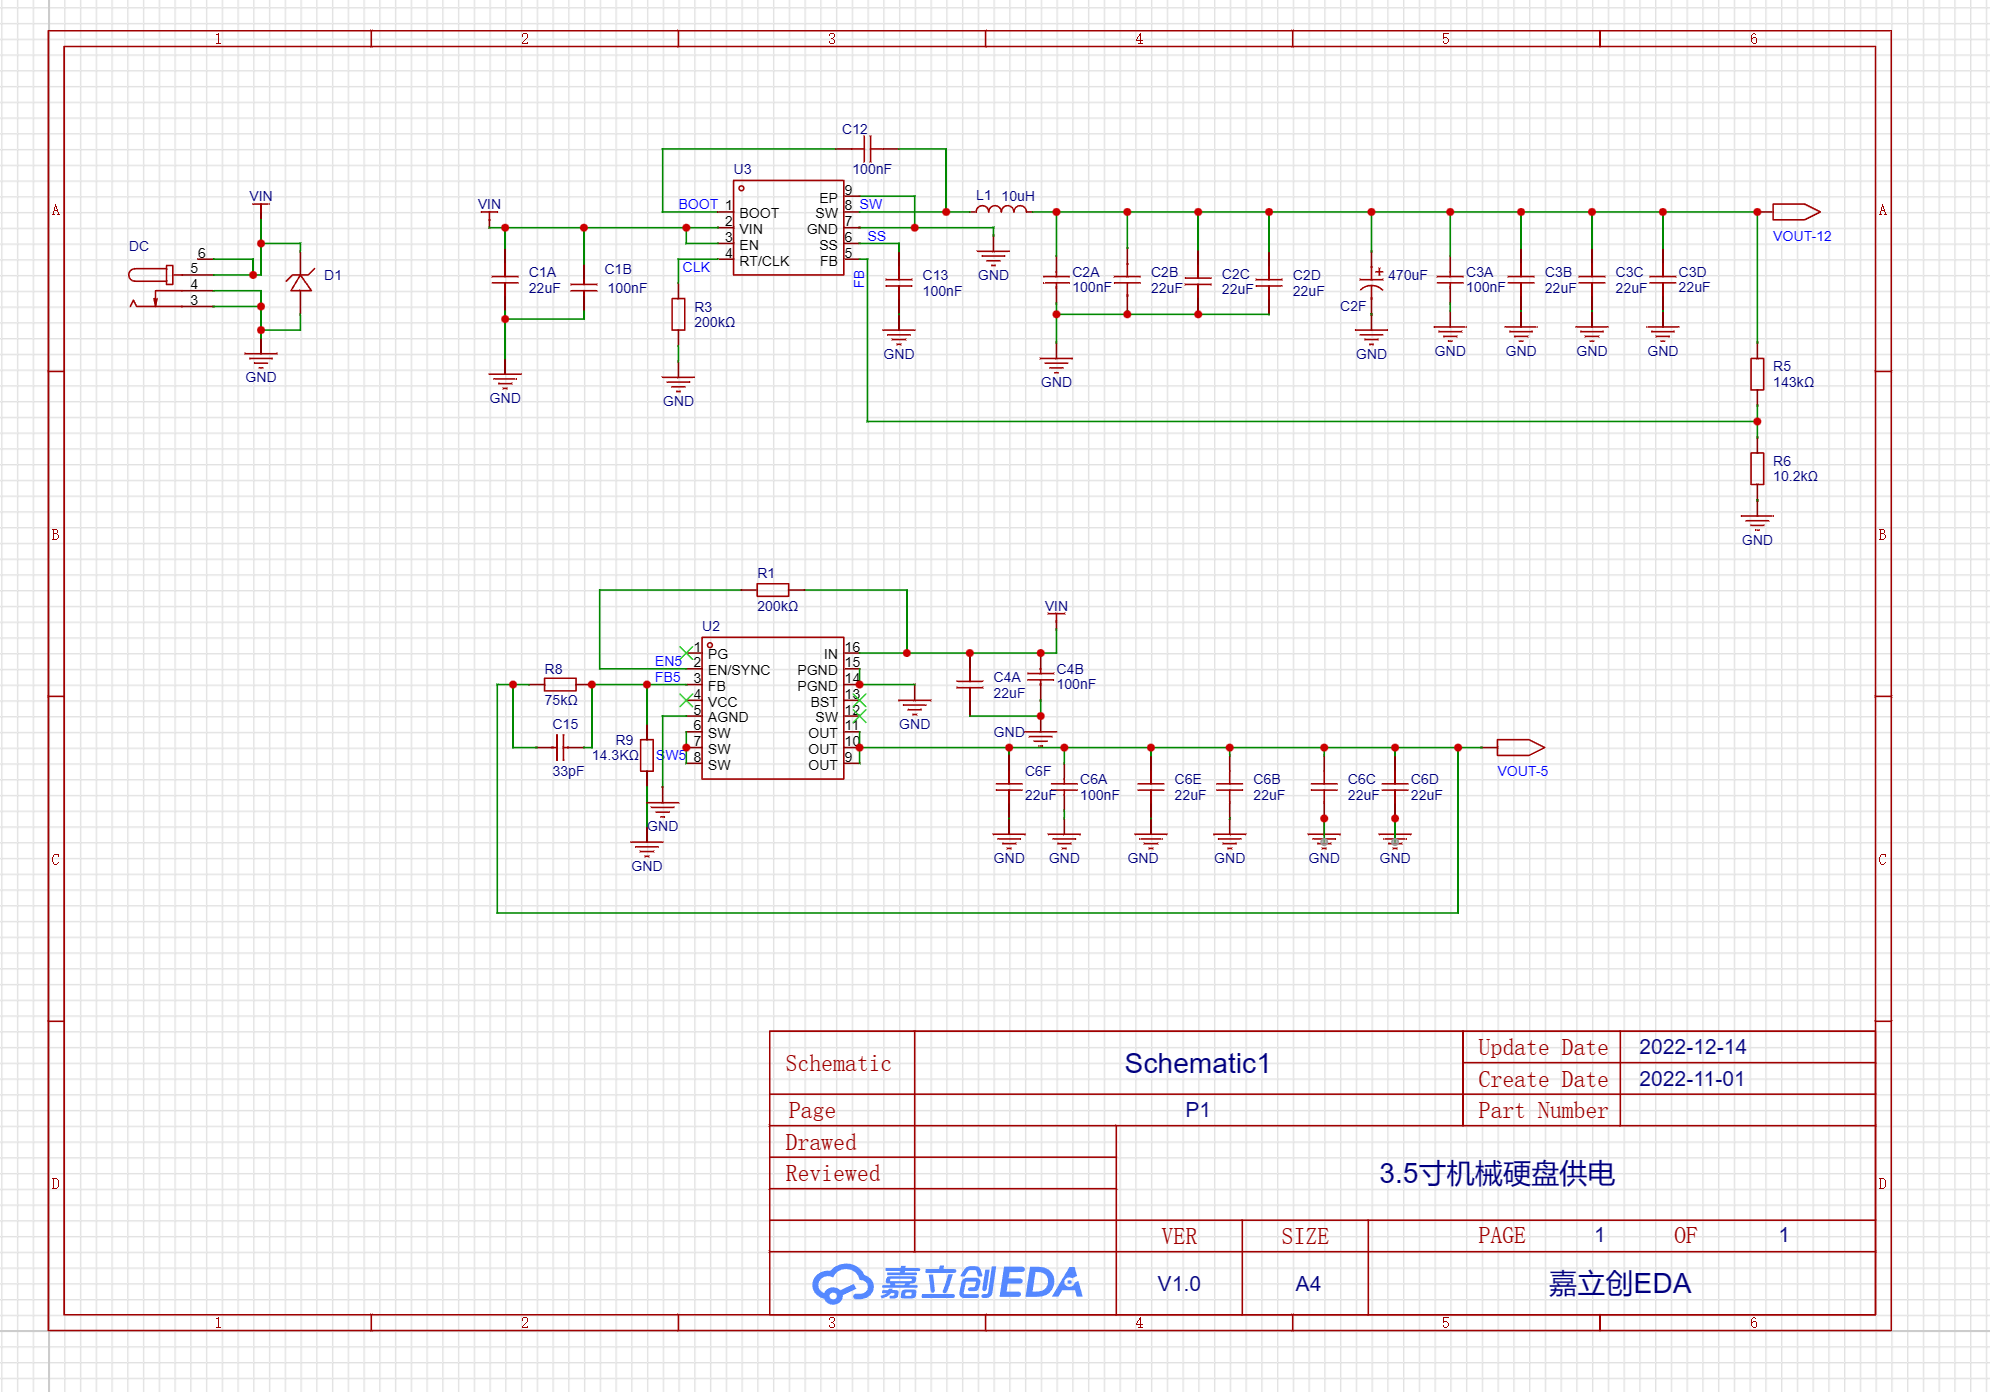The width and height of the screenshot is (1990, 1392).
Task: Select the page name P1
Action: click(1197, 1110)
